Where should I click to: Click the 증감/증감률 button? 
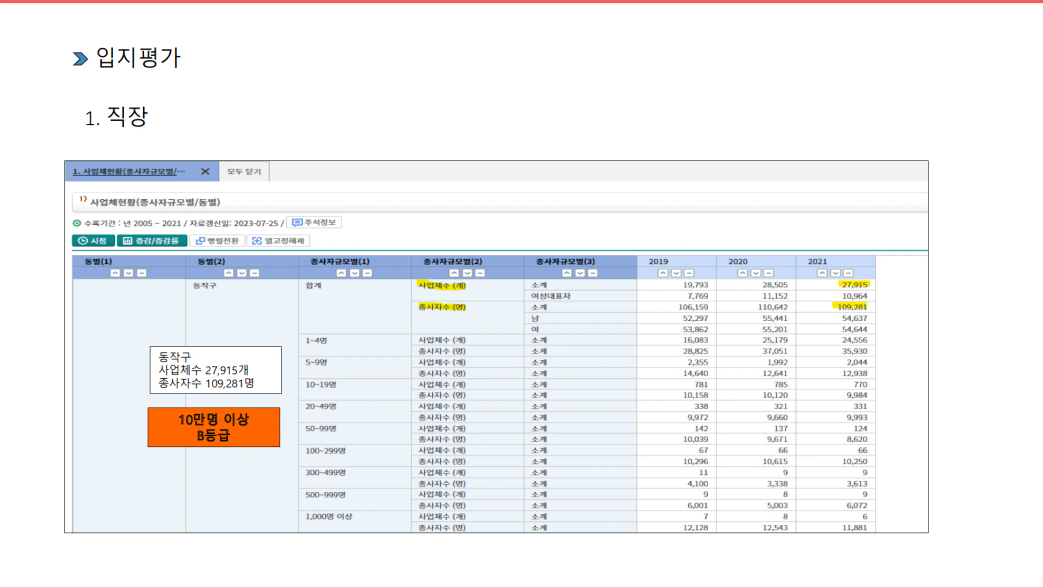click(152, 241)
